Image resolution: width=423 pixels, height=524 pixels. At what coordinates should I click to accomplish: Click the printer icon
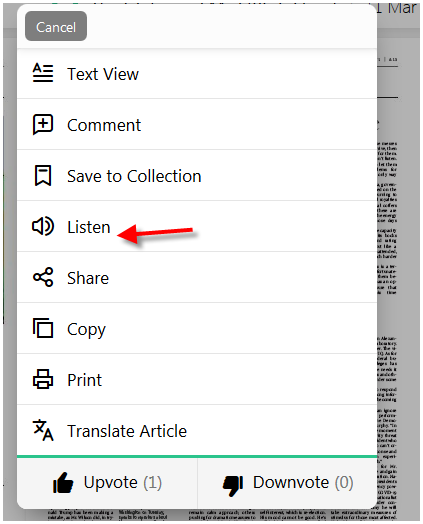(43, 379)
